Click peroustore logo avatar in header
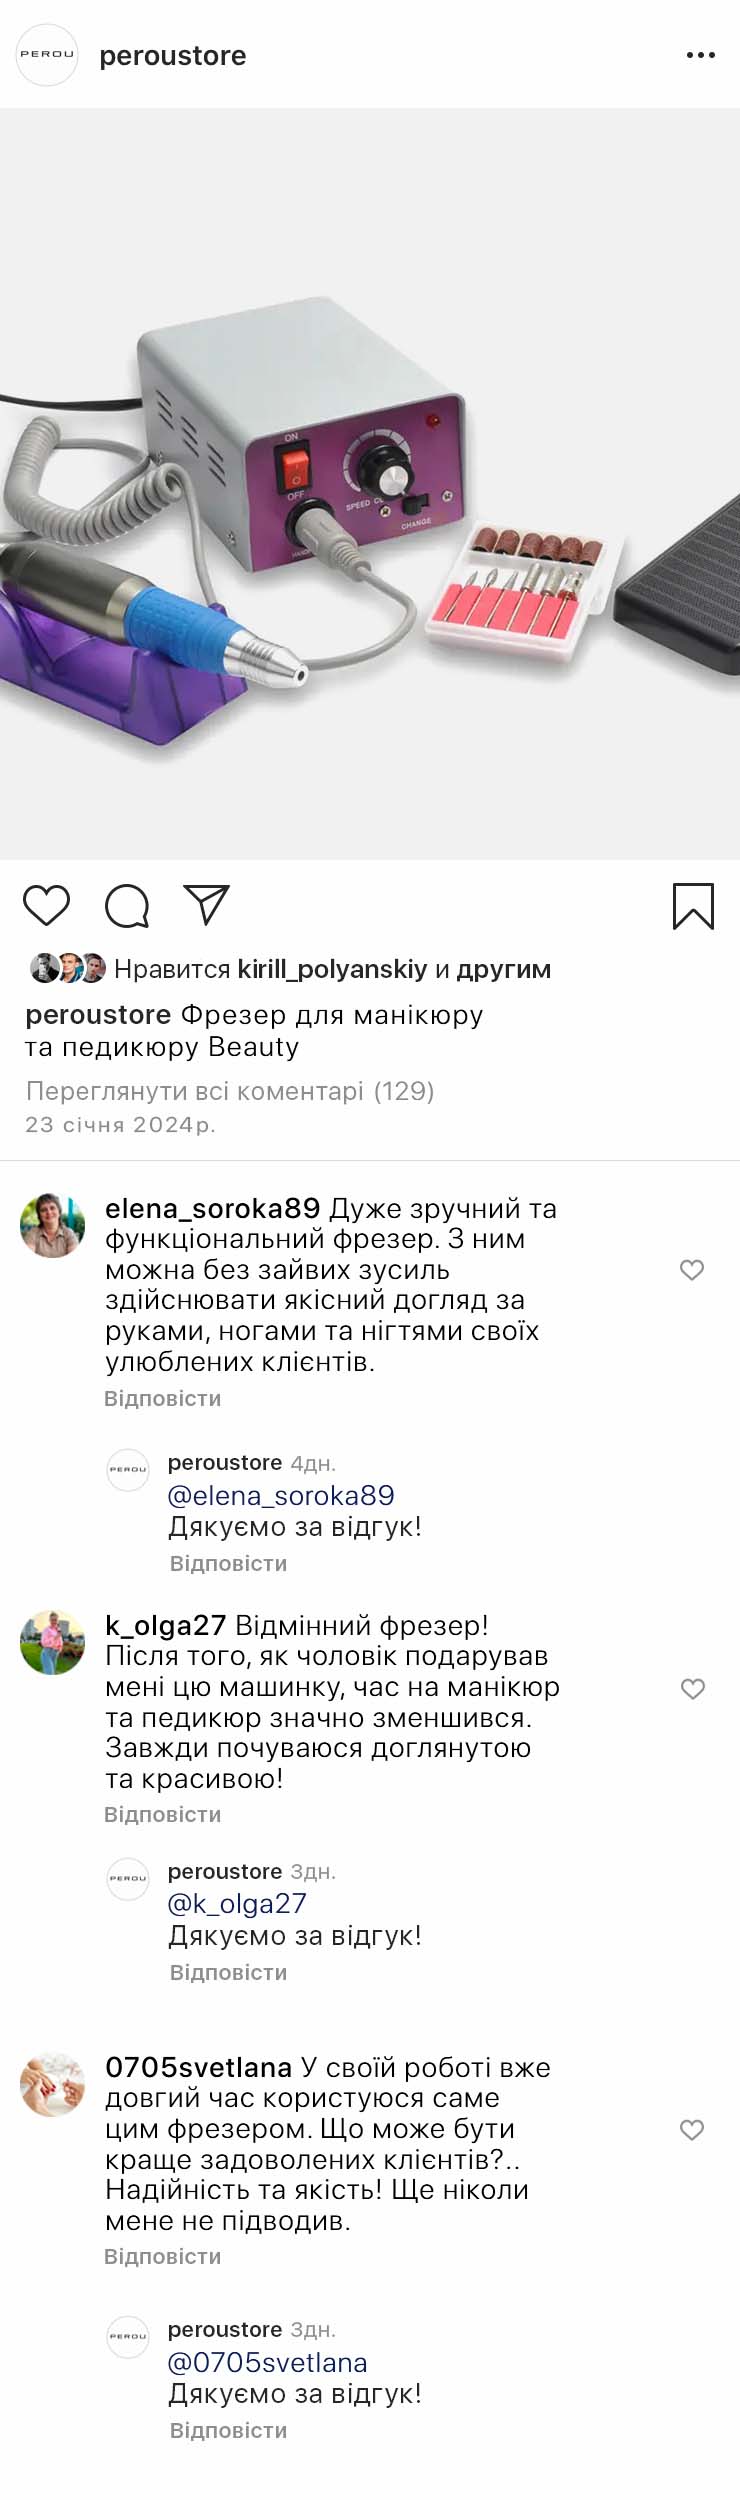The height and width of the screenshot is (2500, 740). point(47,55)
